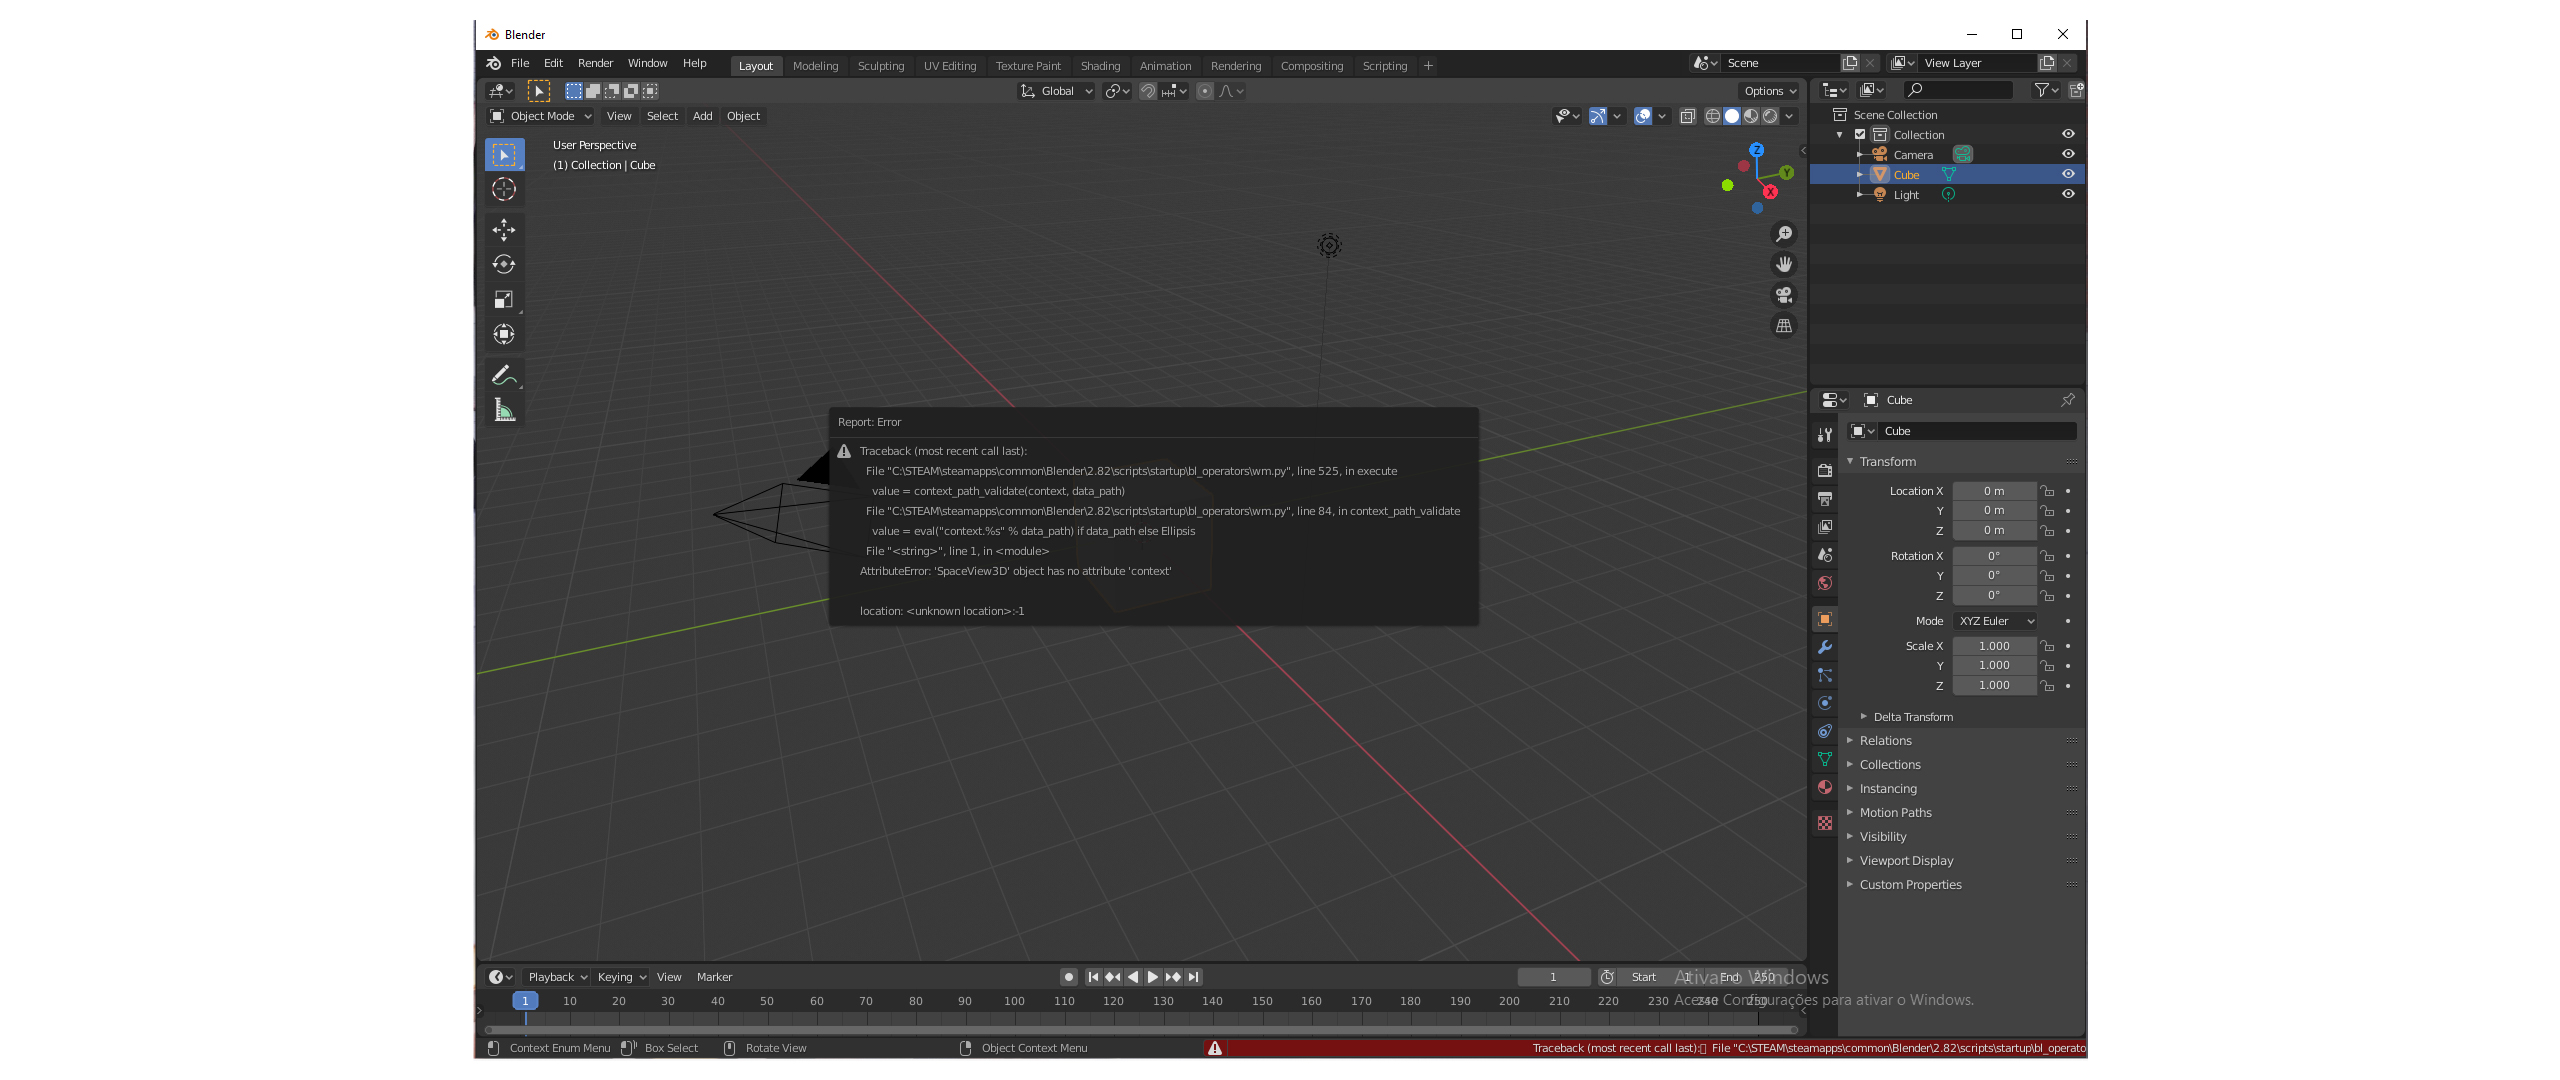The image size is (2560, 1080).
Task: Click the Playback button in timeline
Action: [x=557, y=977]
